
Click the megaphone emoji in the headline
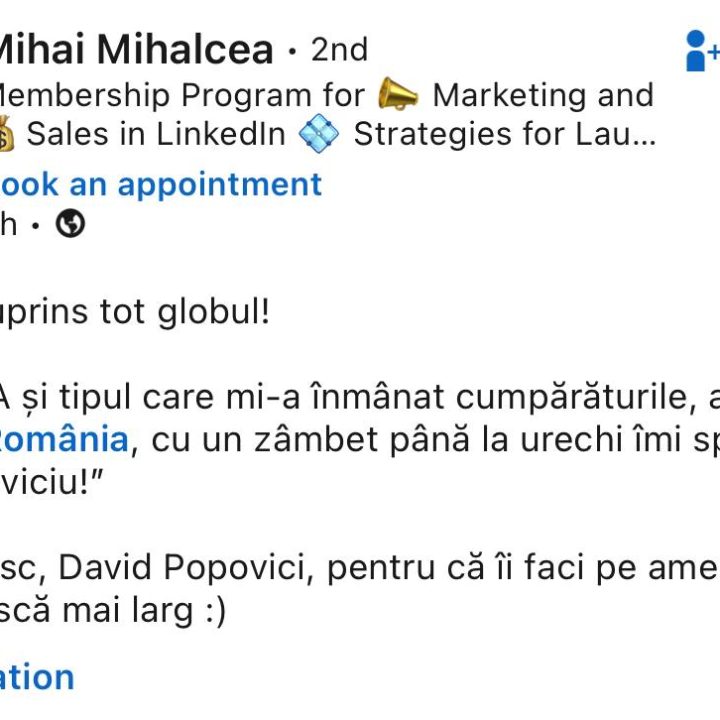pyautogui.click(x=397, y=96)
